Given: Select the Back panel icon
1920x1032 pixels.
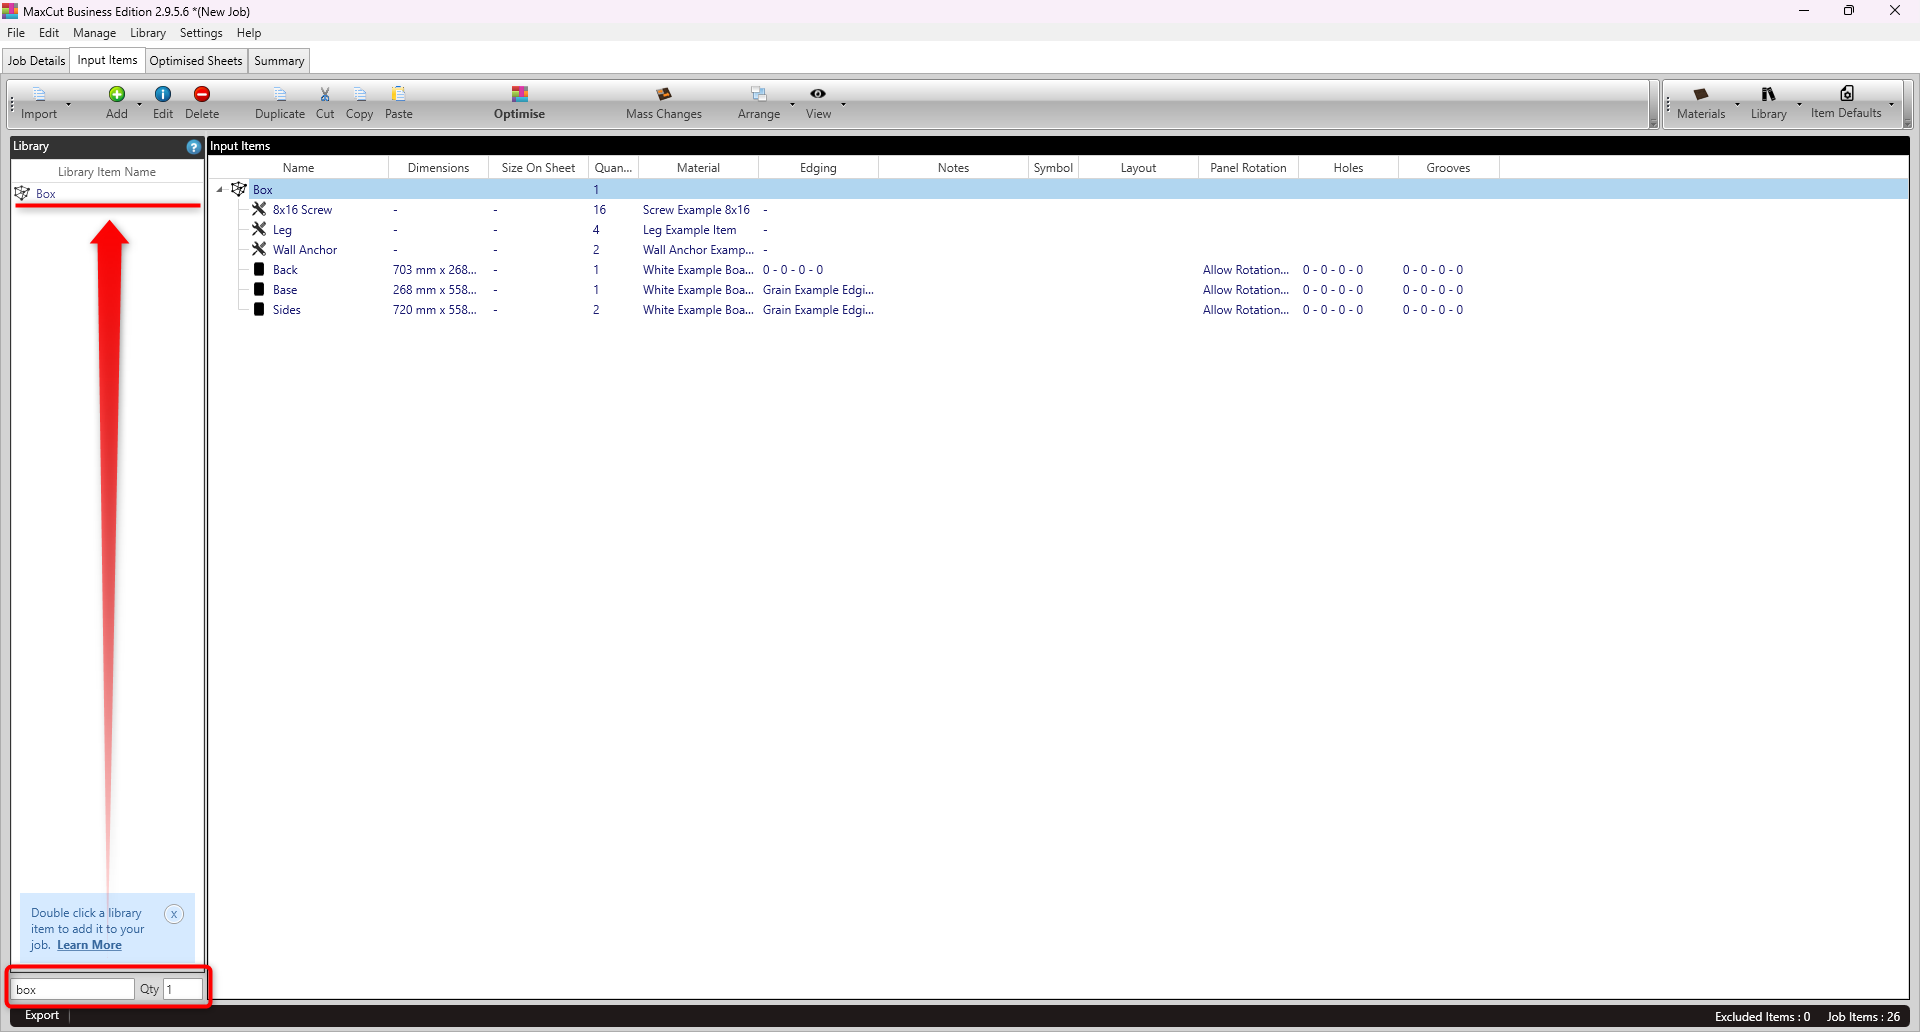Looking at the screenshot, I should click(259, 269).
